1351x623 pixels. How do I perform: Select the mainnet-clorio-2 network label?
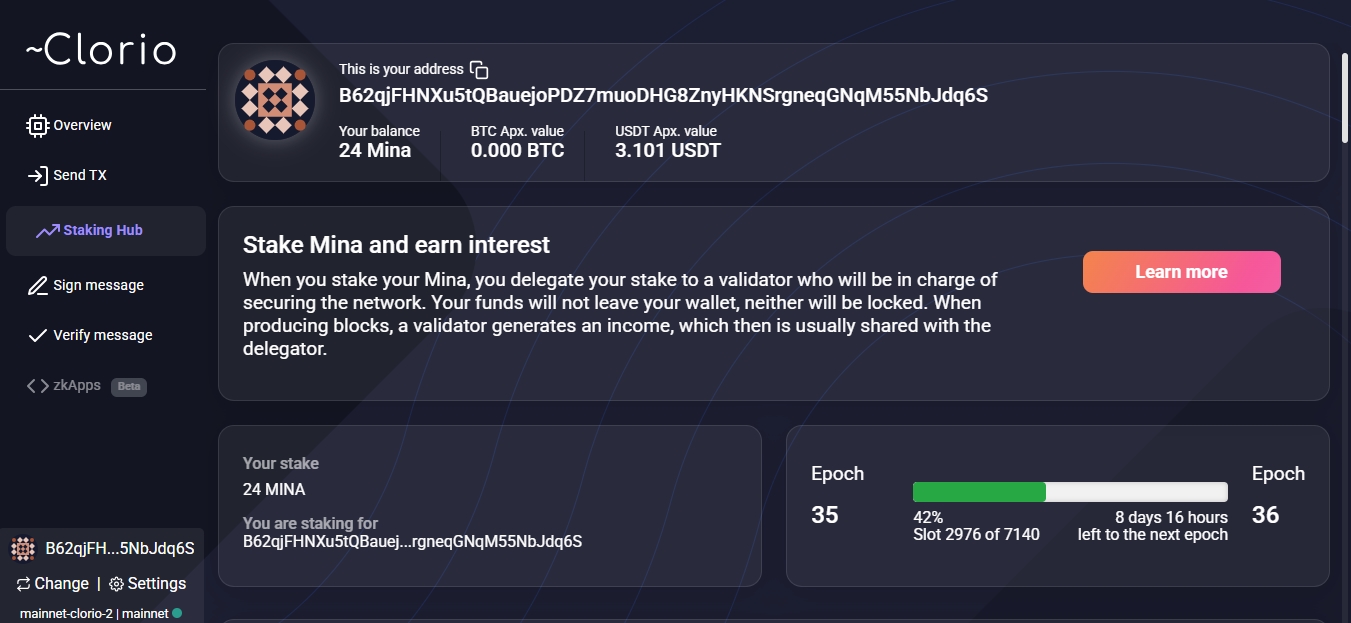(x=66, y=613)
